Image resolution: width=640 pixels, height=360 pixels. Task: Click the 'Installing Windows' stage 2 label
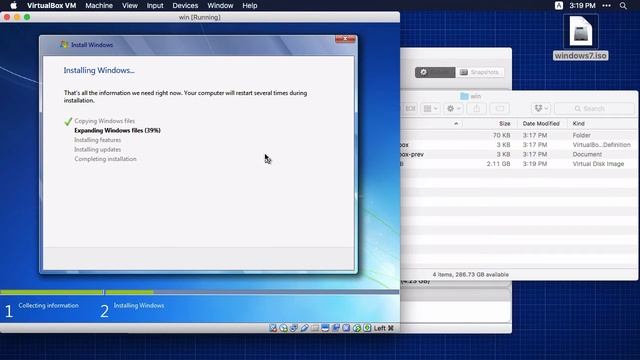[x=139, y=305]
